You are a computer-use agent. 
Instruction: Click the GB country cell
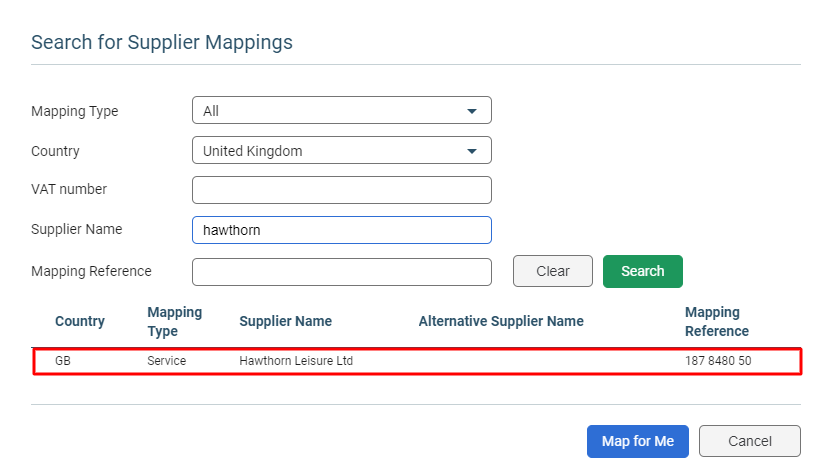(x=63, y=361)
